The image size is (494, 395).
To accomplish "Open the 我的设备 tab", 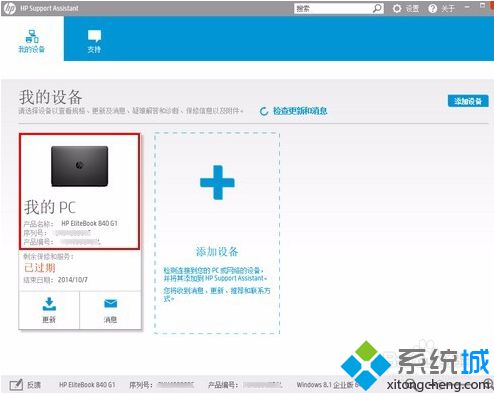I will tap(32, 41).
